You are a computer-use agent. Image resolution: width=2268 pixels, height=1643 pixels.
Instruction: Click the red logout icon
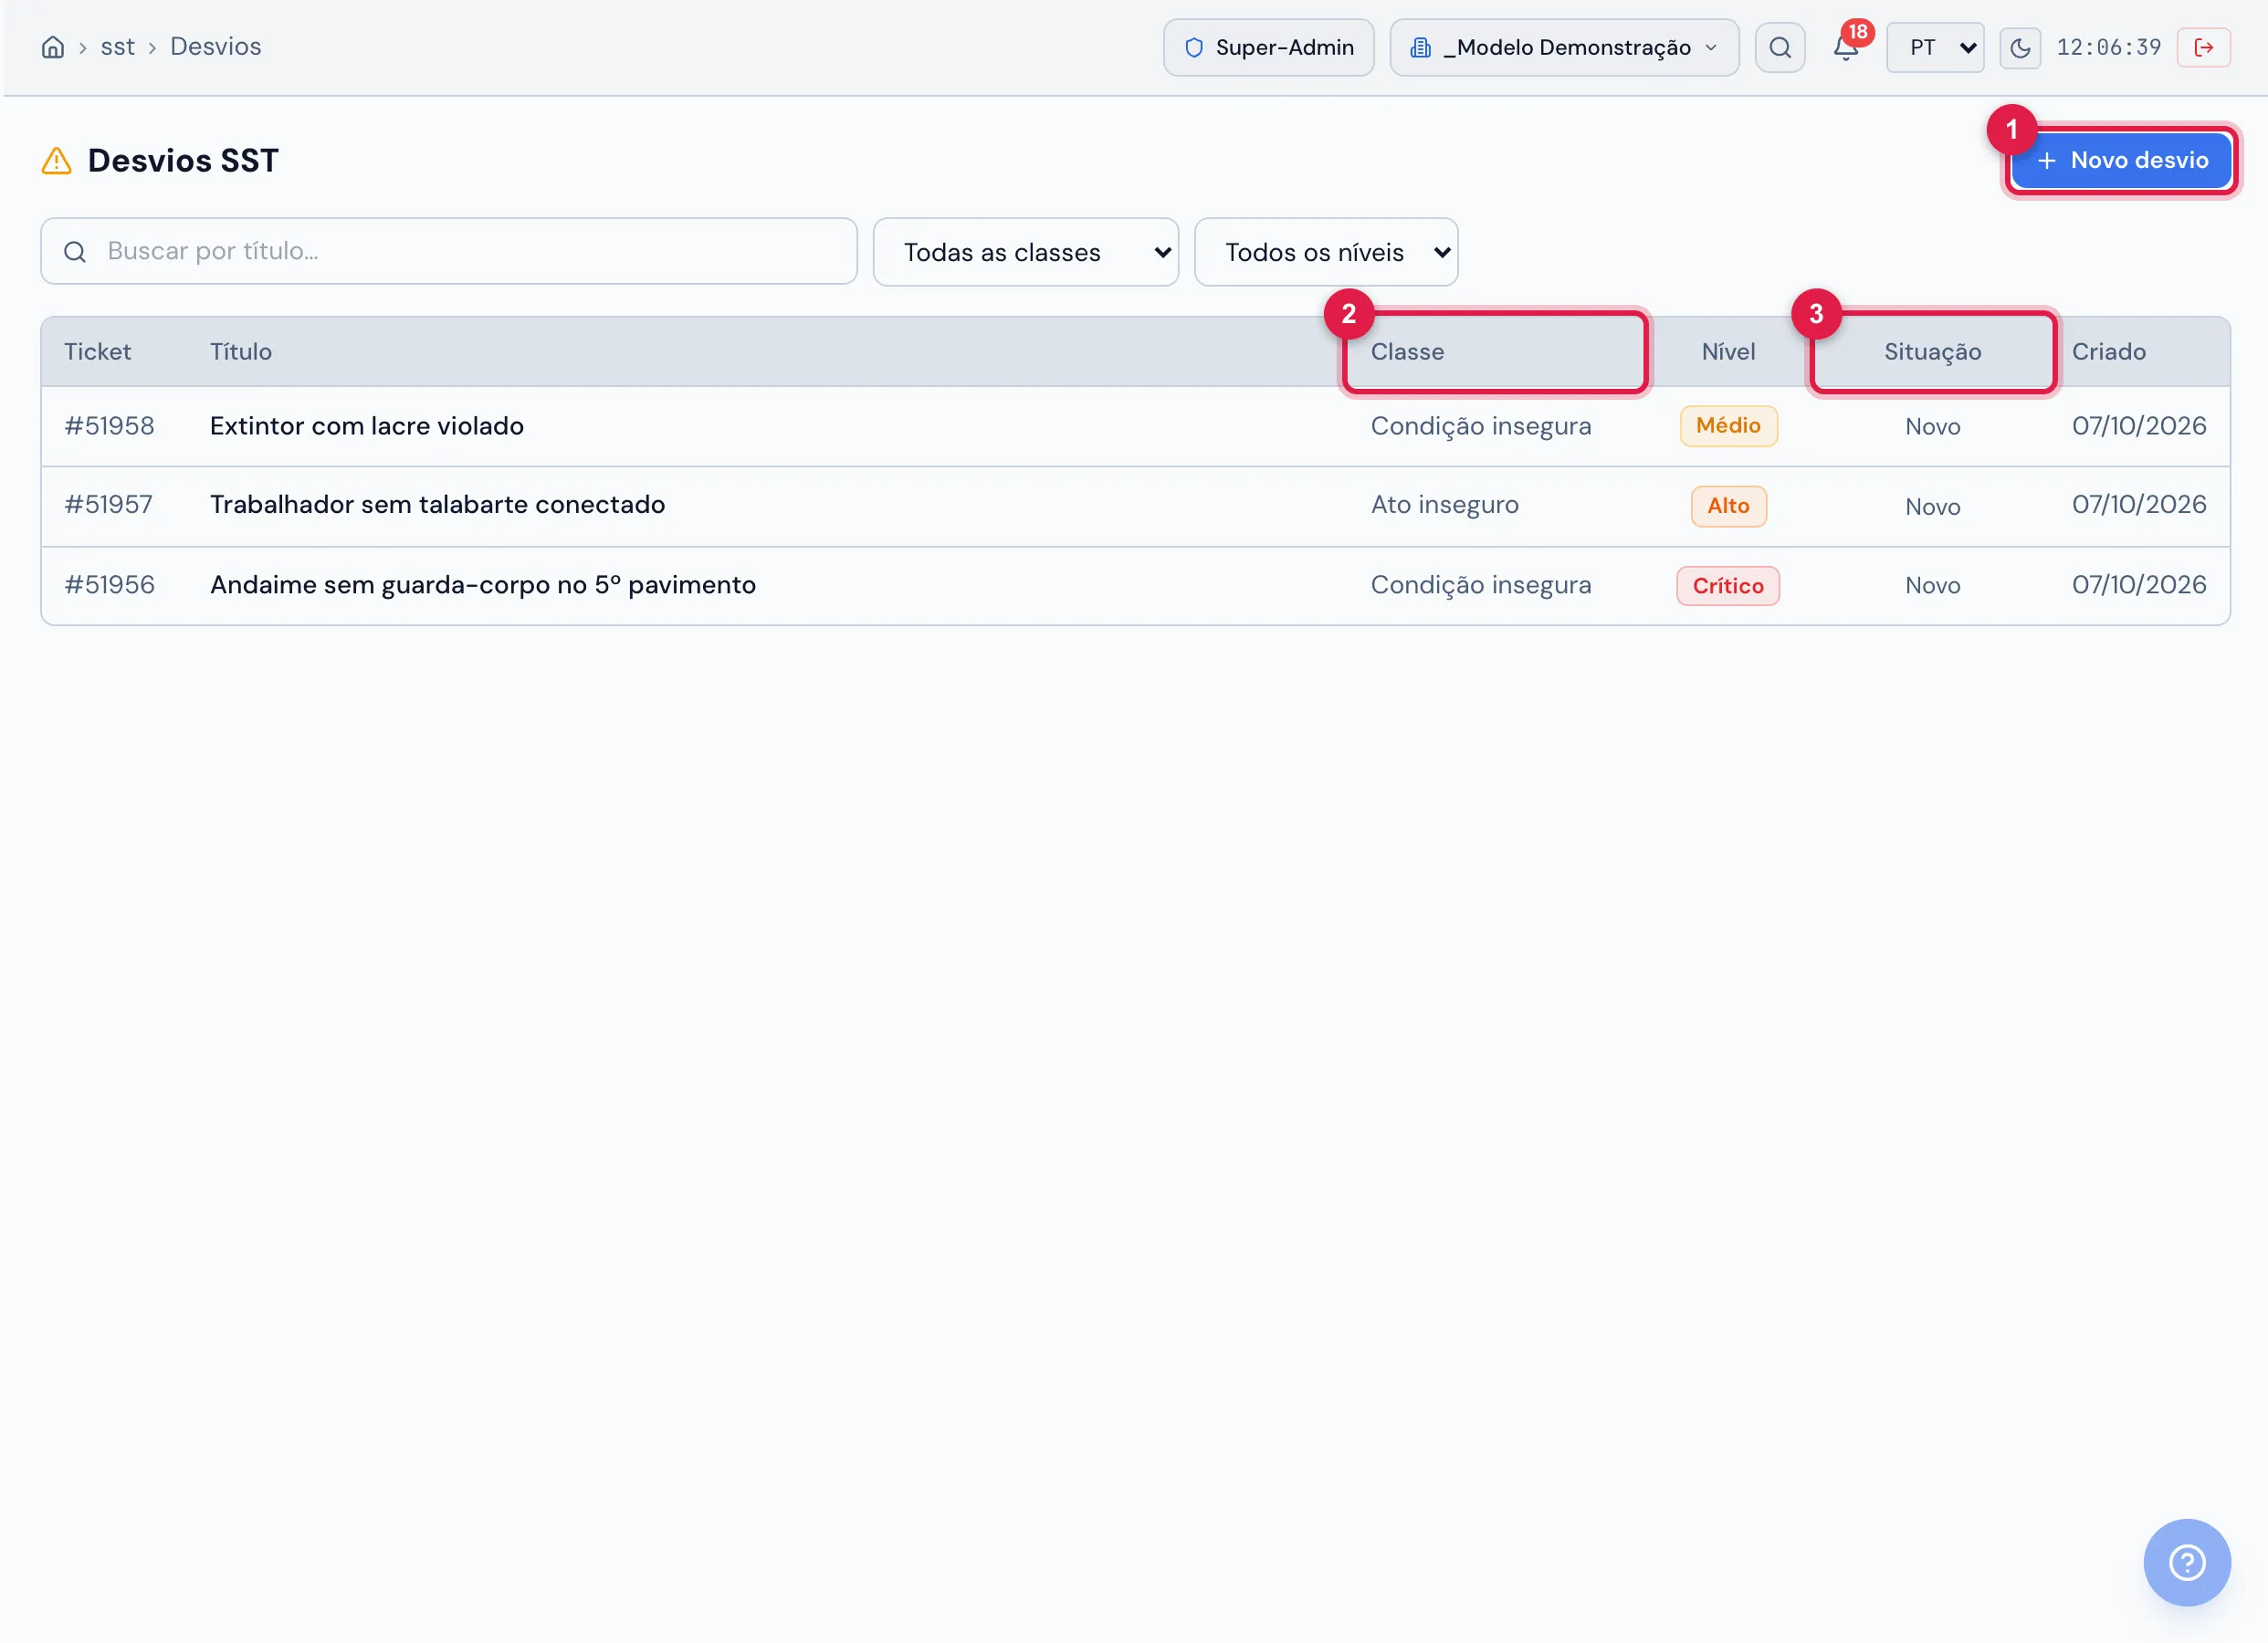click(2203, 47)
